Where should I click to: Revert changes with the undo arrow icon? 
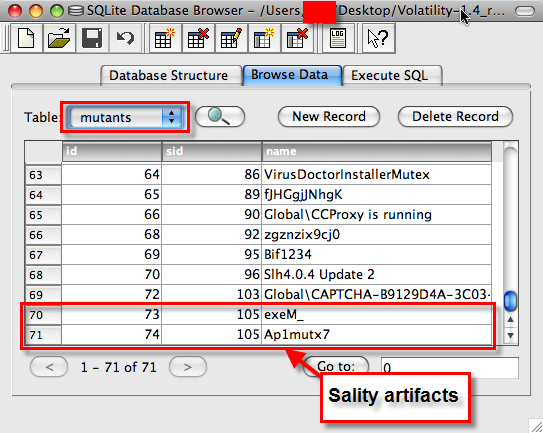(125, 38)
